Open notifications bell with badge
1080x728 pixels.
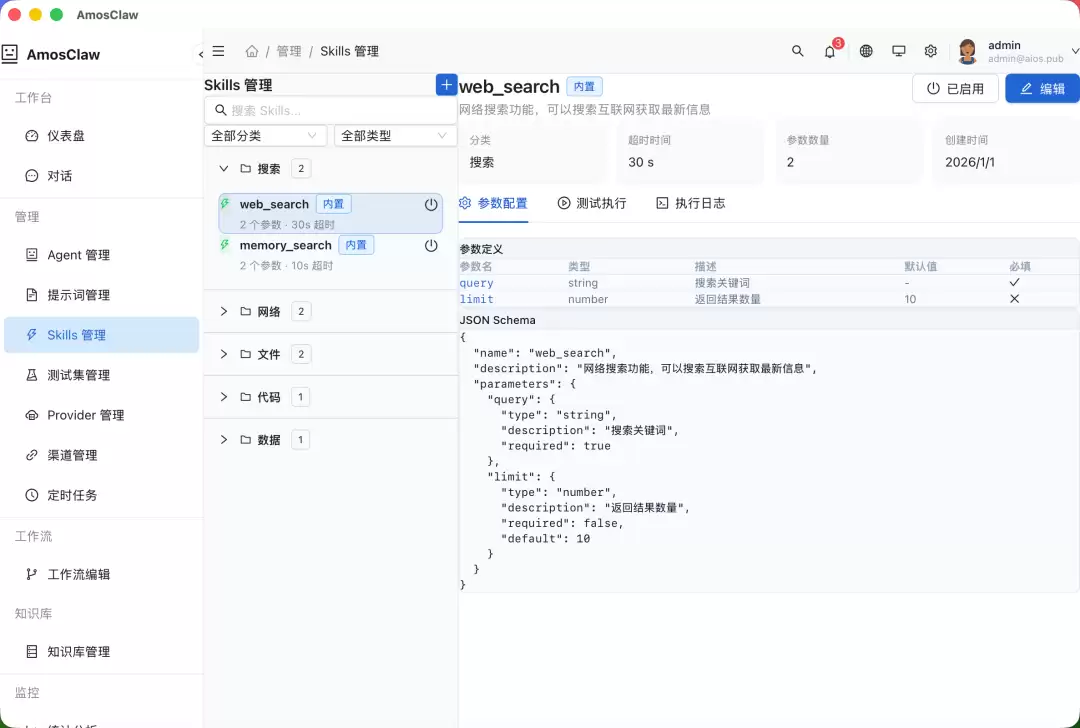pos(831,50)
